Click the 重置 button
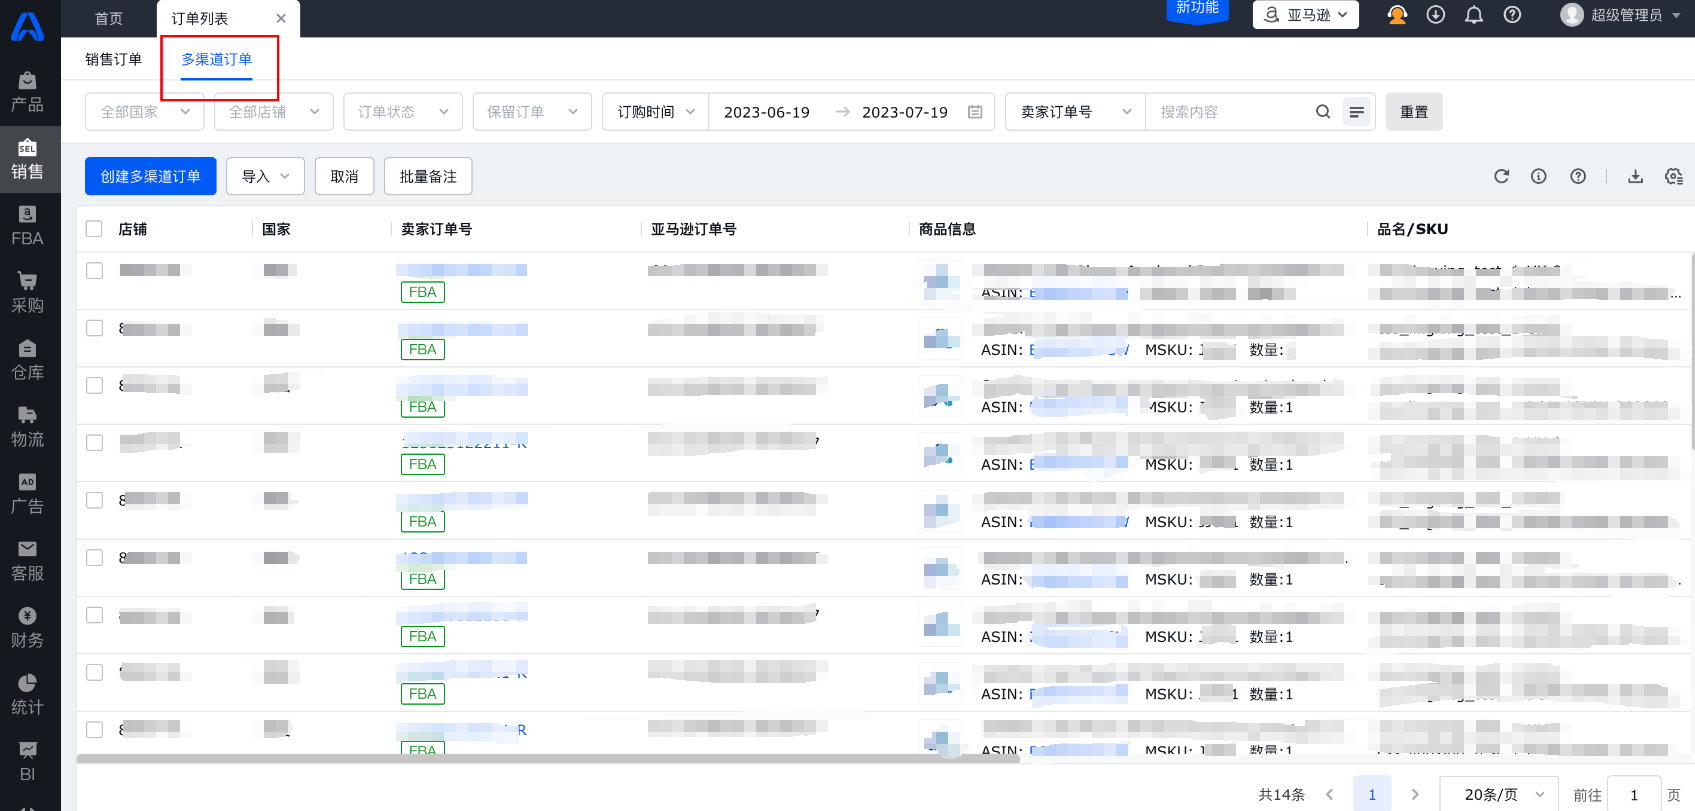This screenshot has height=811, width=1695. (x=1414, y=112)
